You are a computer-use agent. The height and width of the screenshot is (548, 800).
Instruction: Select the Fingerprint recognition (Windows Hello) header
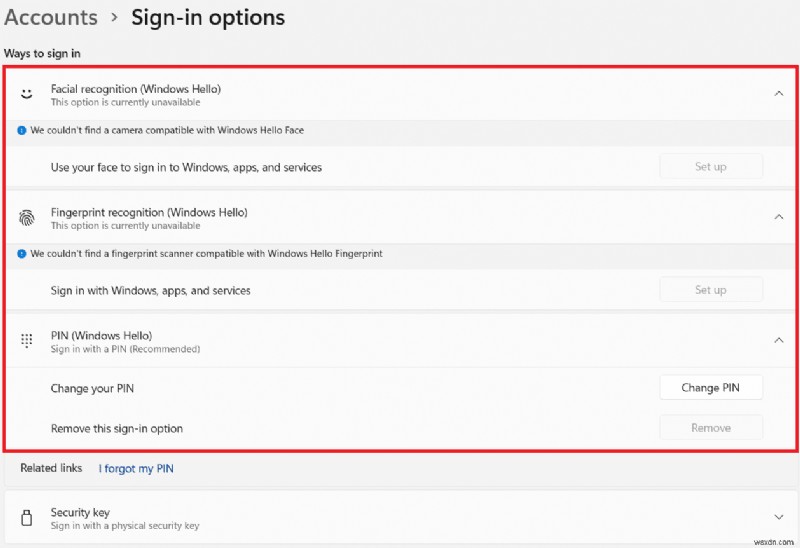149,212
